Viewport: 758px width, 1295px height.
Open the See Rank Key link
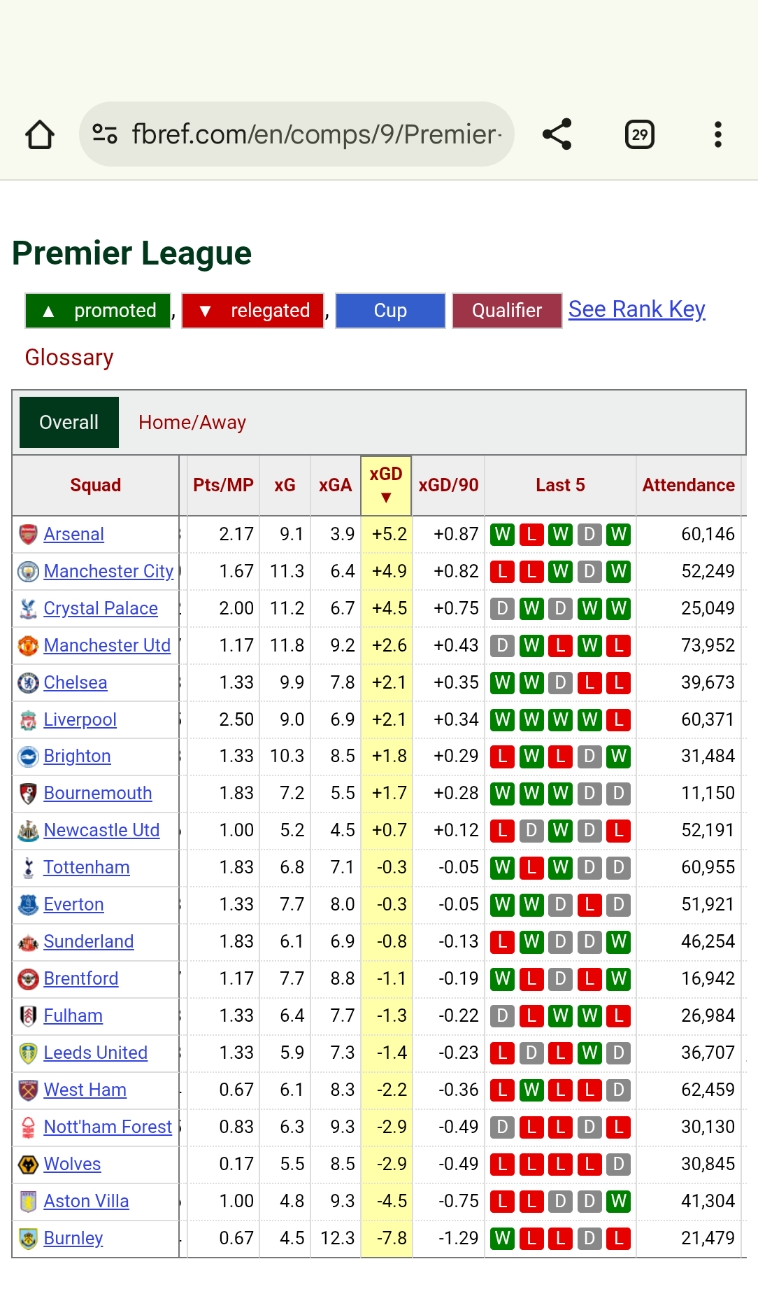click(636, 309)
